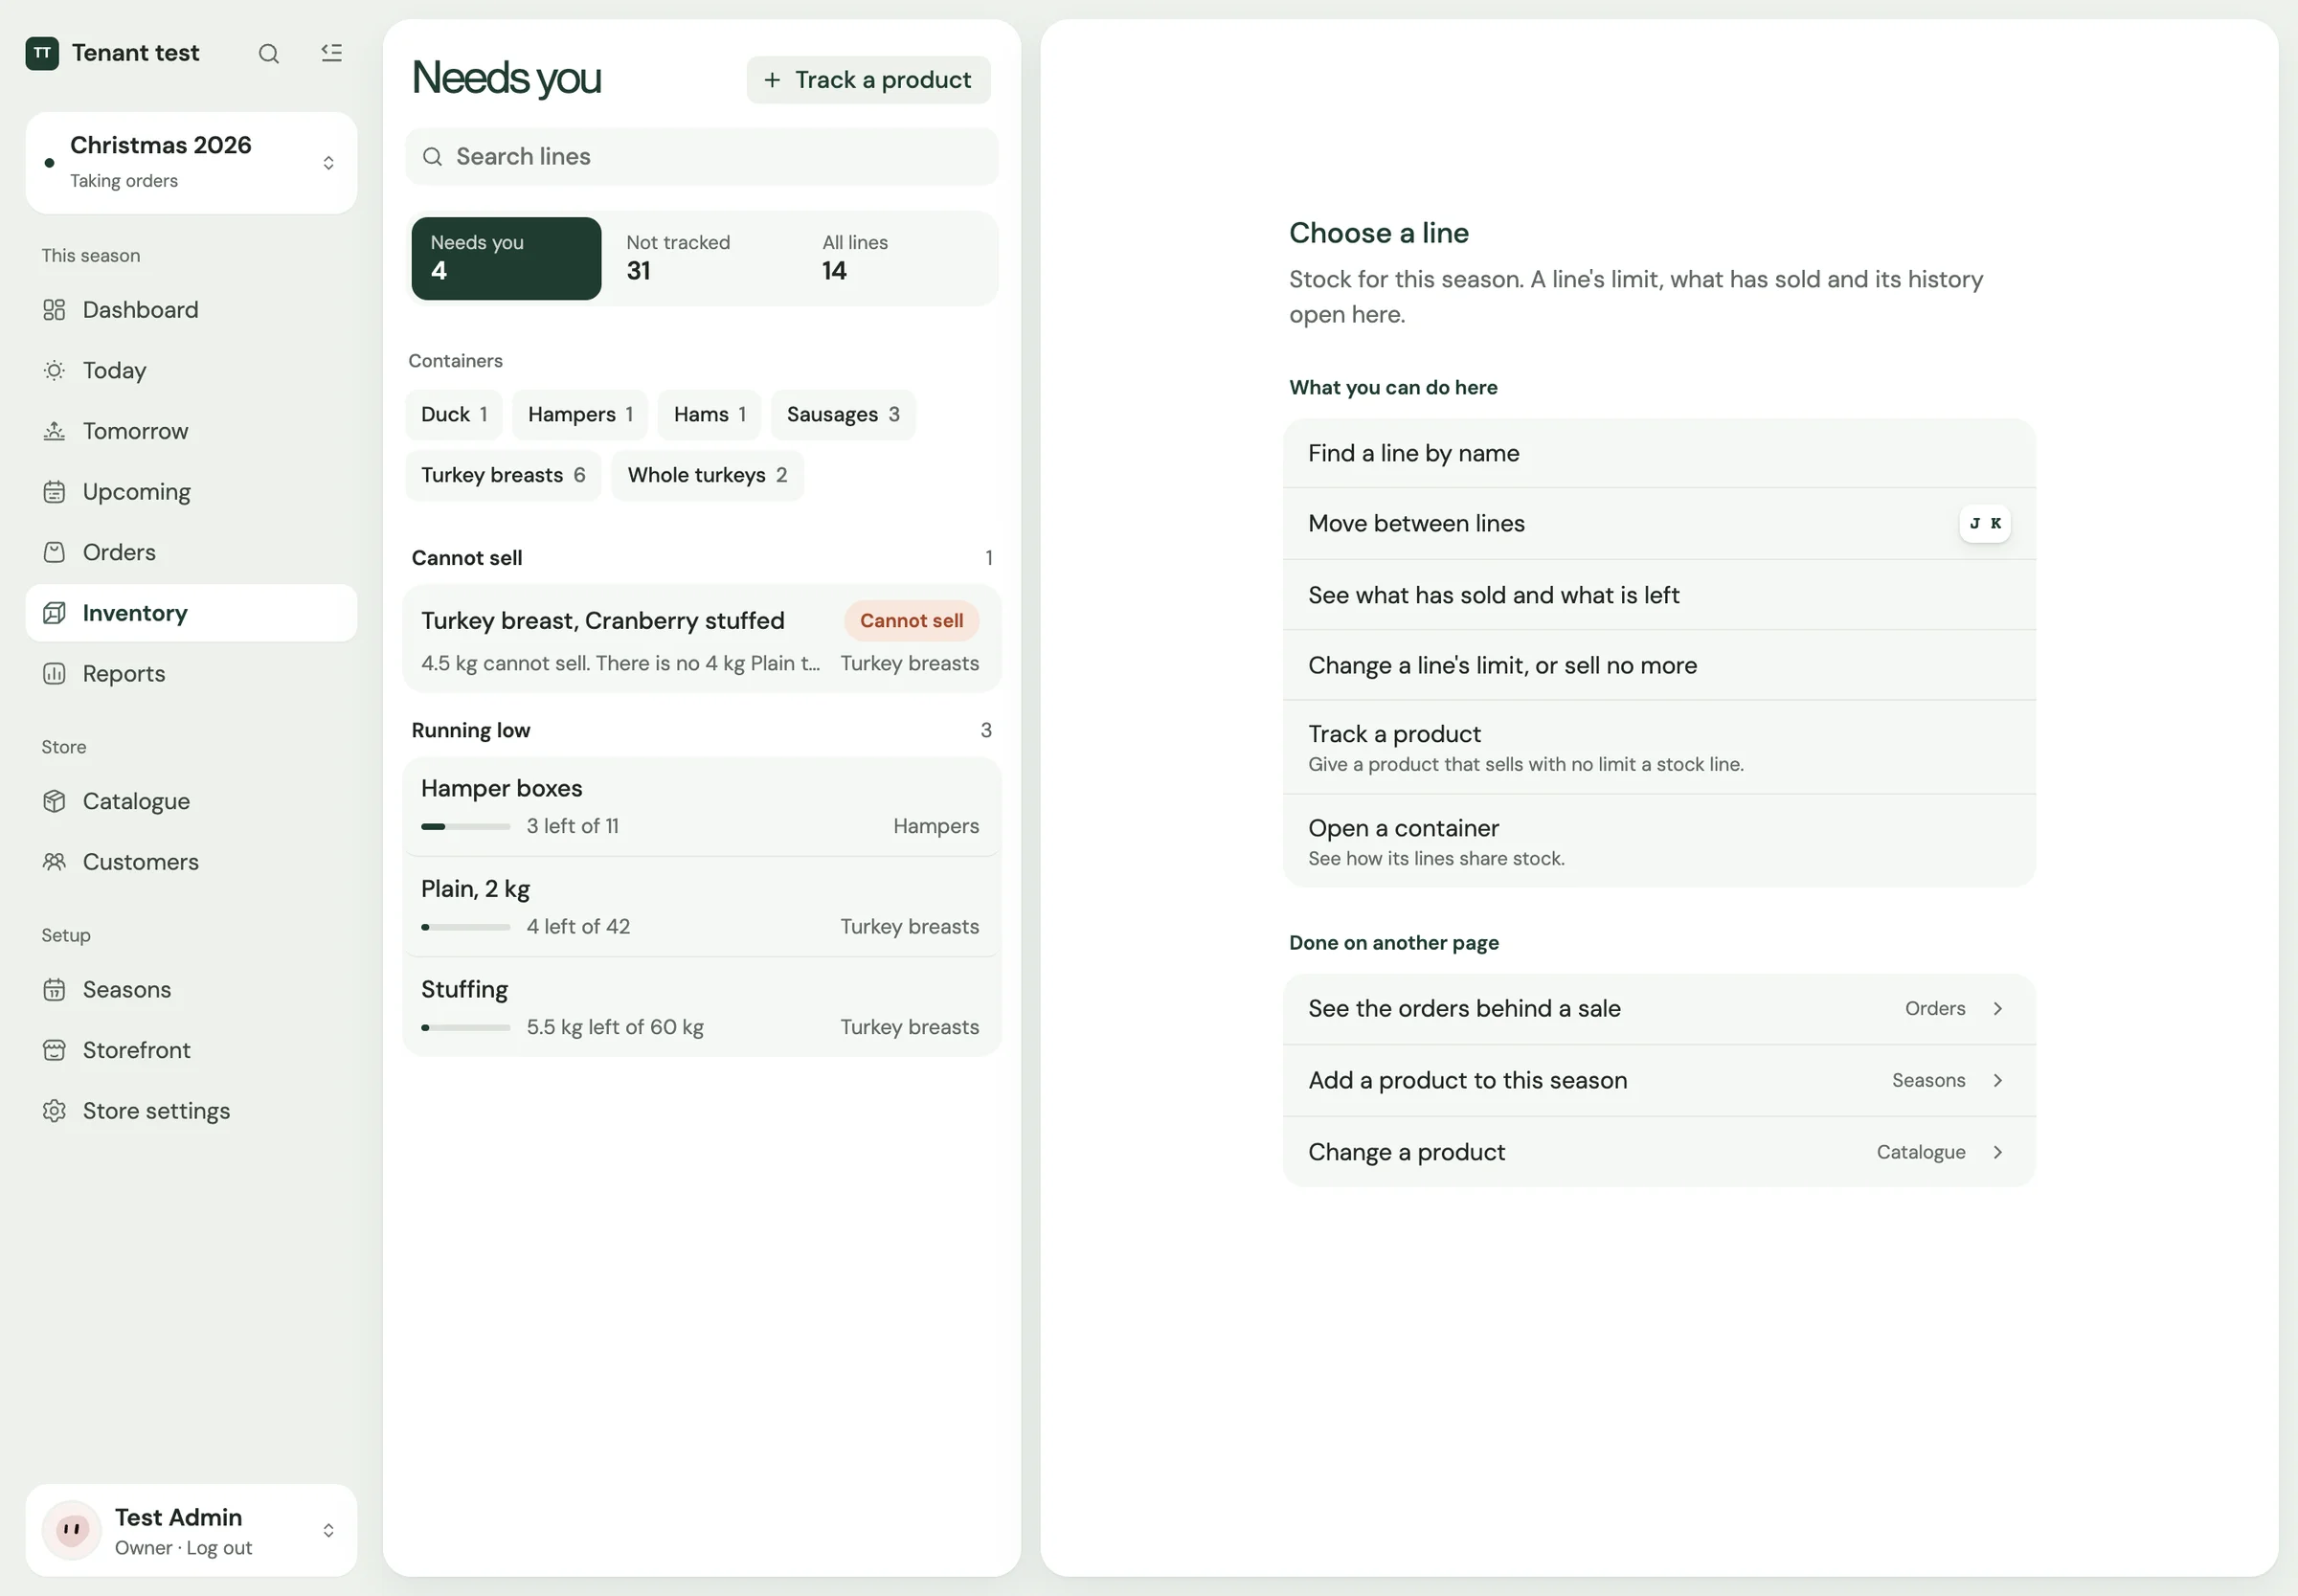Open the Plain, 2 kg line
The image size is (2298, 1596).
702,907
